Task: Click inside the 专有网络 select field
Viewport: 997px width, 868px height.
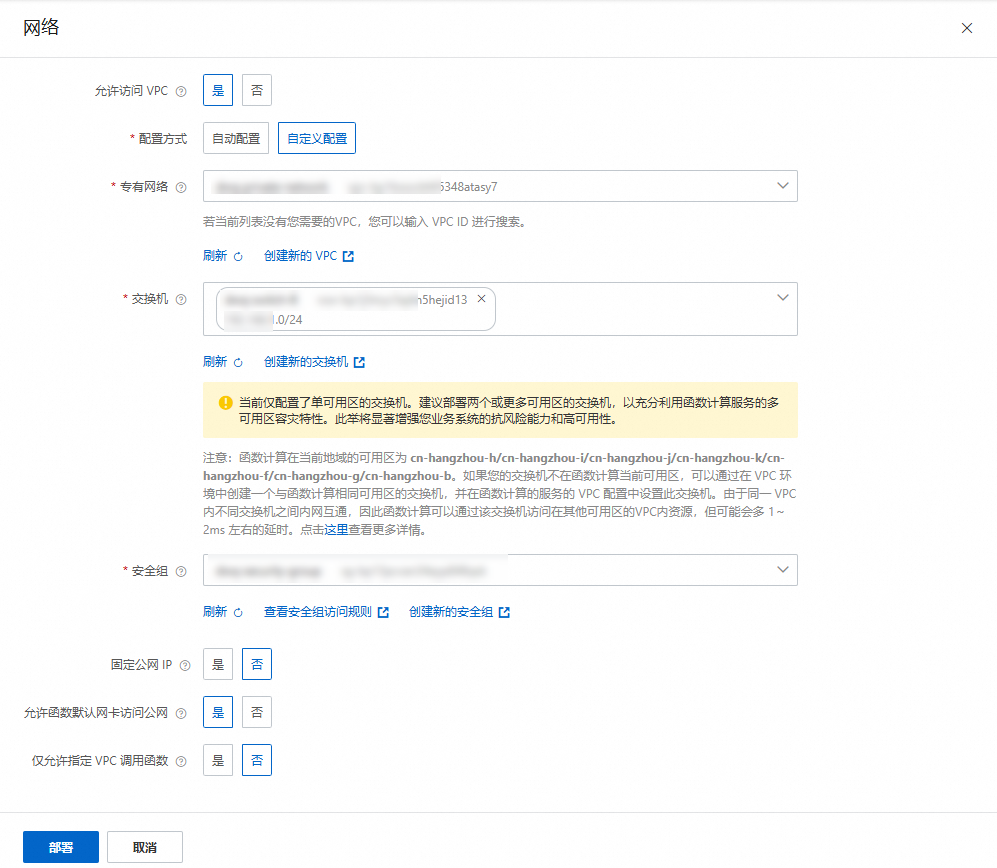Action: coord(500,186)
